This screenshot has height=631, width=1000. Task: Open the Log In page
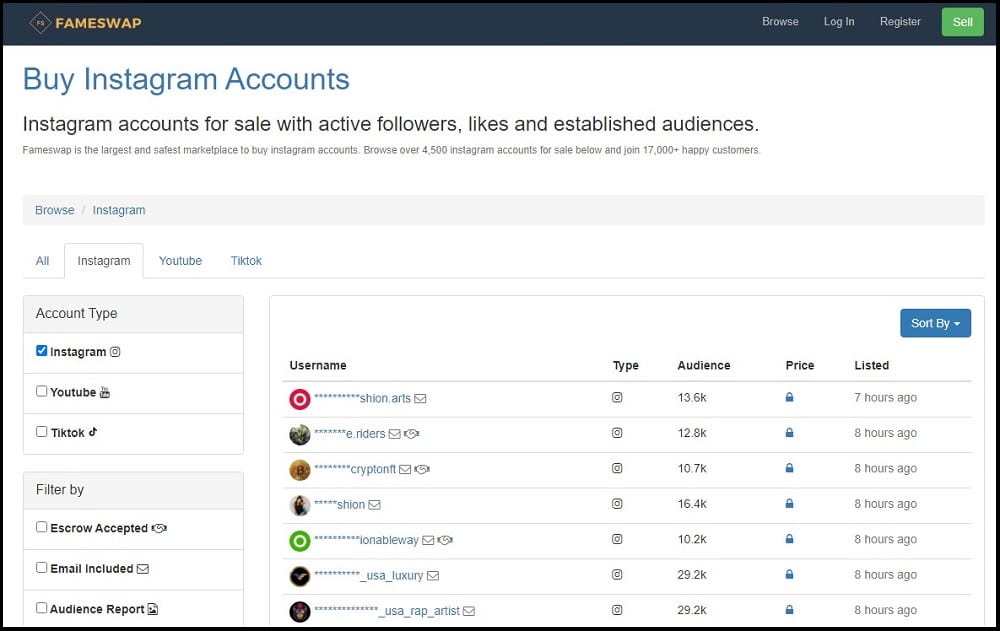click(839, 22)
